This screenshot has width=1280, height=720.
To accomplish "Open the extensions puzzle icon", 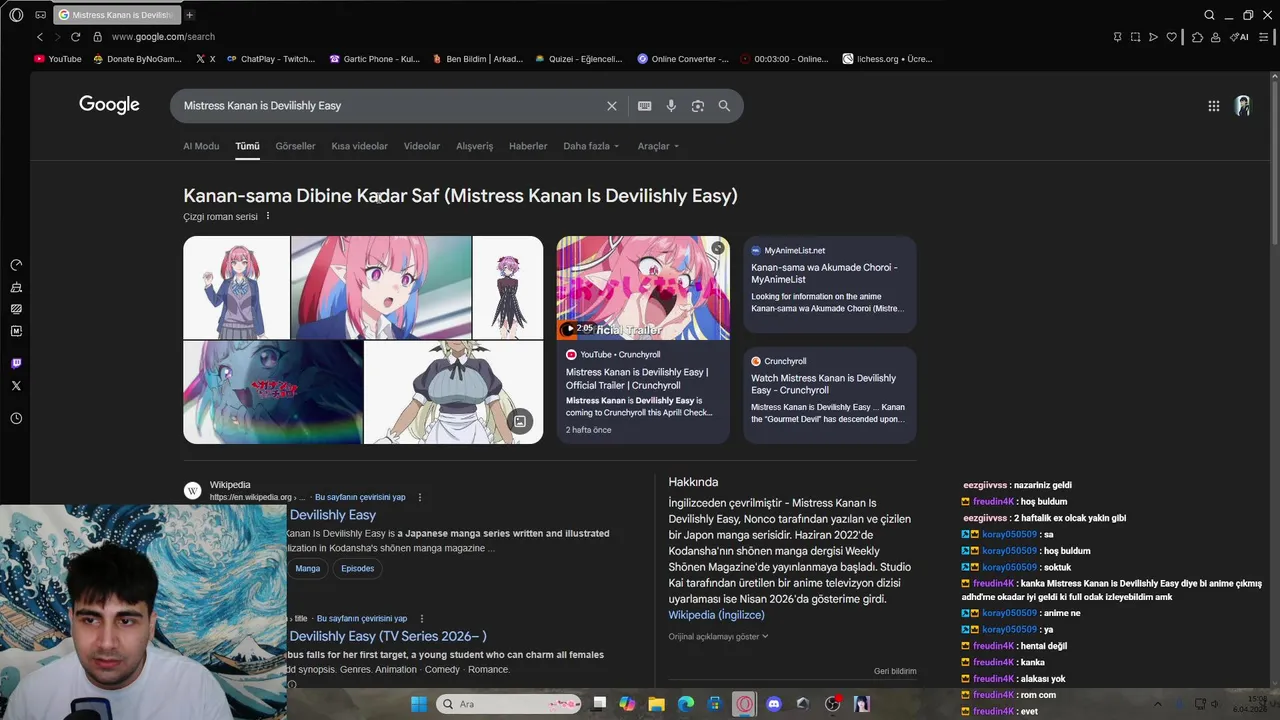I will click(1197, 37).
